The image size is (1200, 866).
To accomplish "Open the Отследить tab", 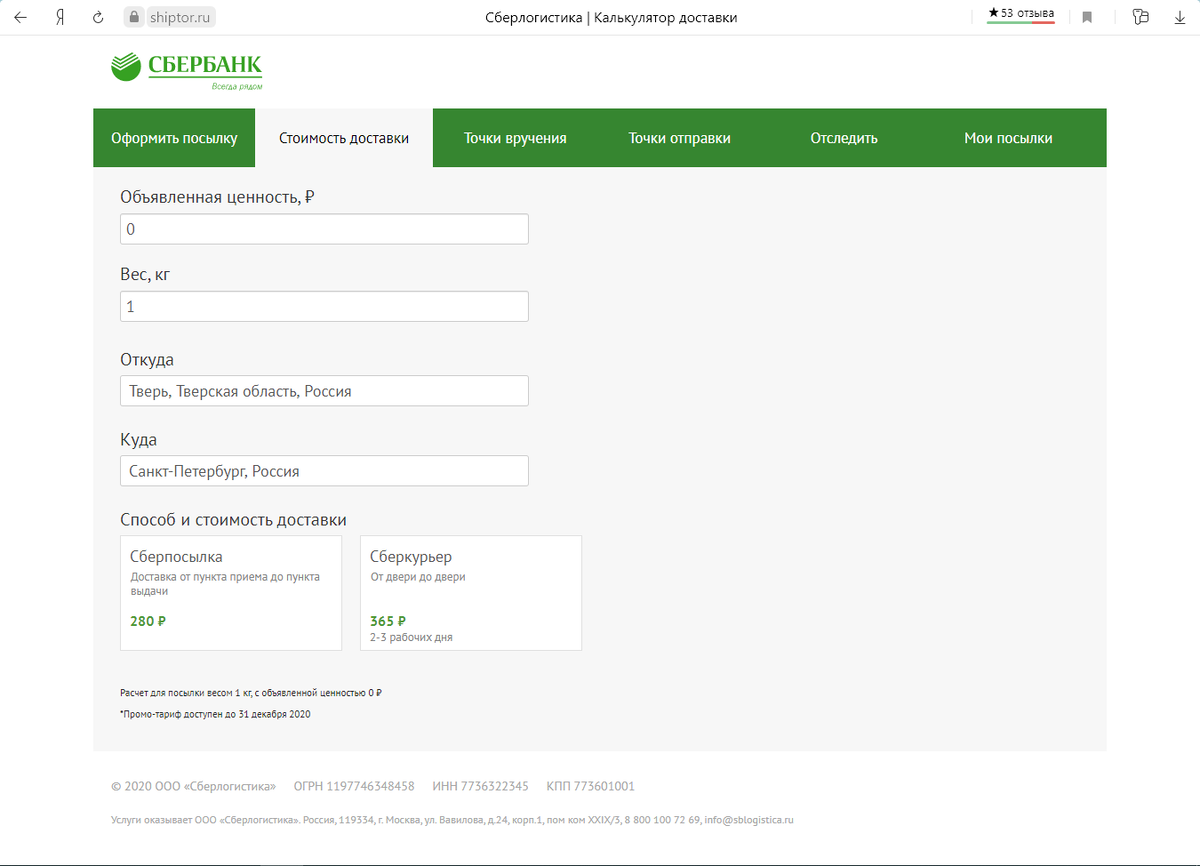I will coord(844,138).
